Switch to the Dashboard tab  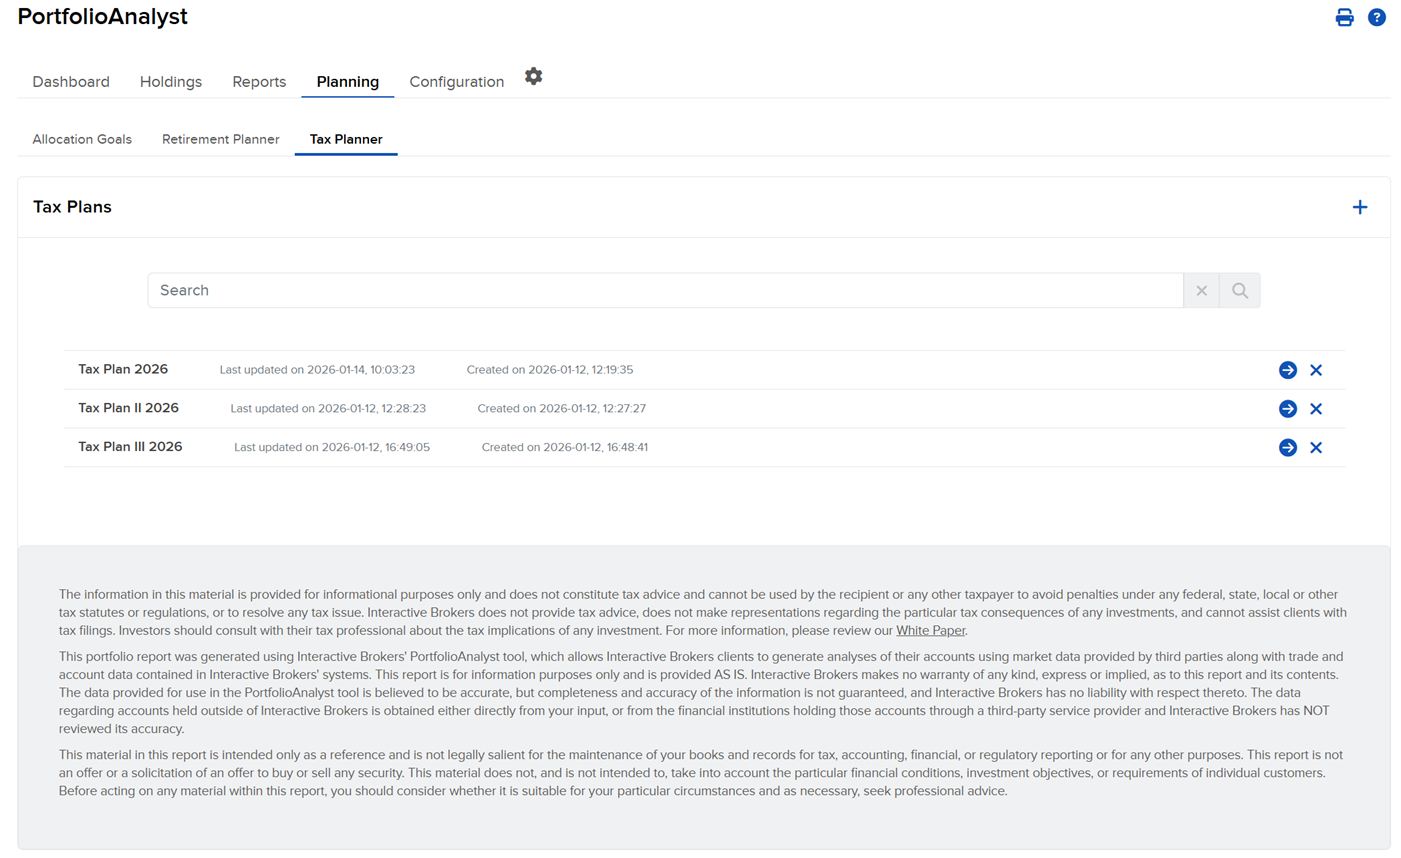[71, 81]
